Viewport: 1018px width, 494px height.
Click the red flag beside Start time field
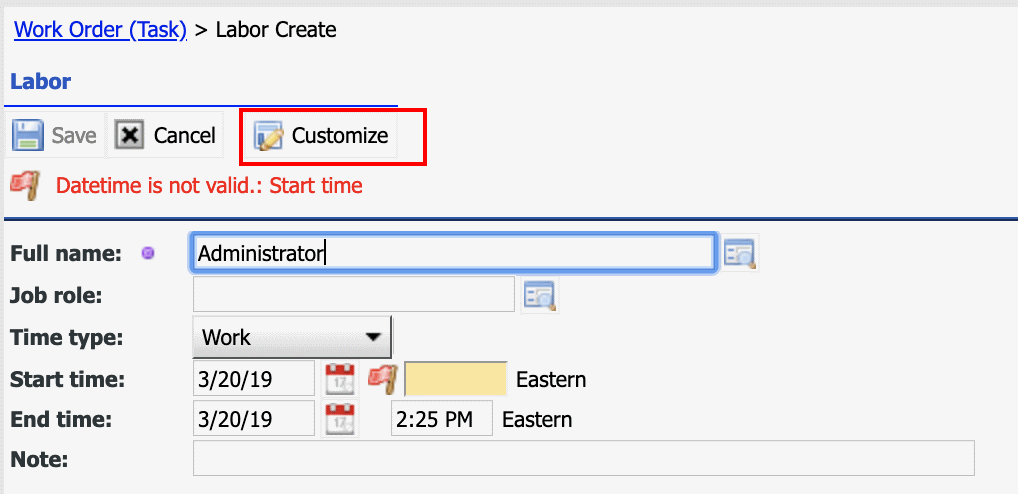pos(382,379)
